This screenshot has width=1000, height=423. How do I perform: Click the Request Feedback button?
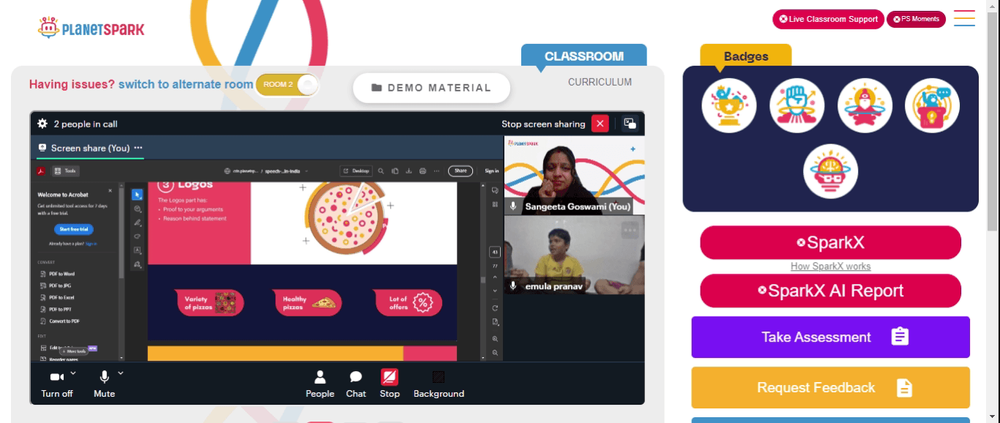tap(830, 387)
